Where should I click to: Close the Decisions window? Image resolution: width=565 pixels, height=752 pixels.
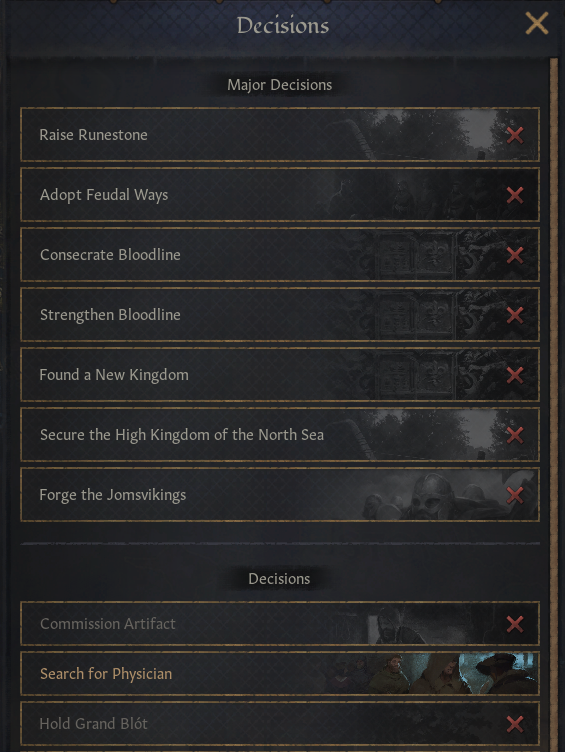[x=537, y=24]
